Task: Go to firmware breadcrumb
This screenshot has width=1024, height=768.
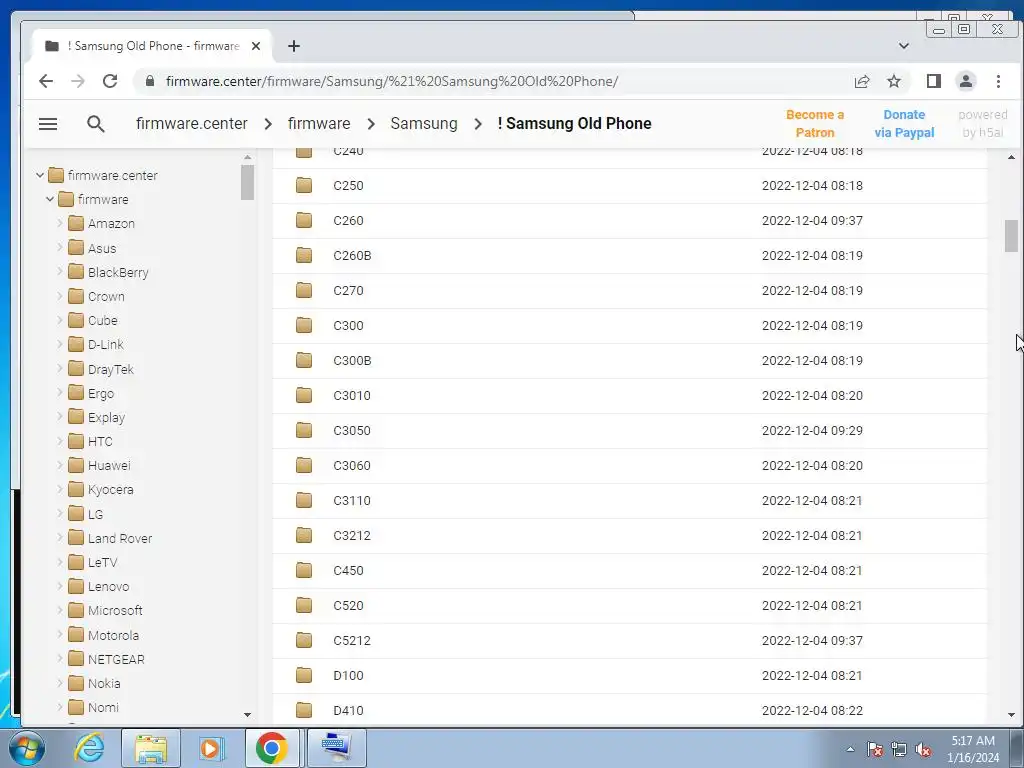Action: [319, 123]
